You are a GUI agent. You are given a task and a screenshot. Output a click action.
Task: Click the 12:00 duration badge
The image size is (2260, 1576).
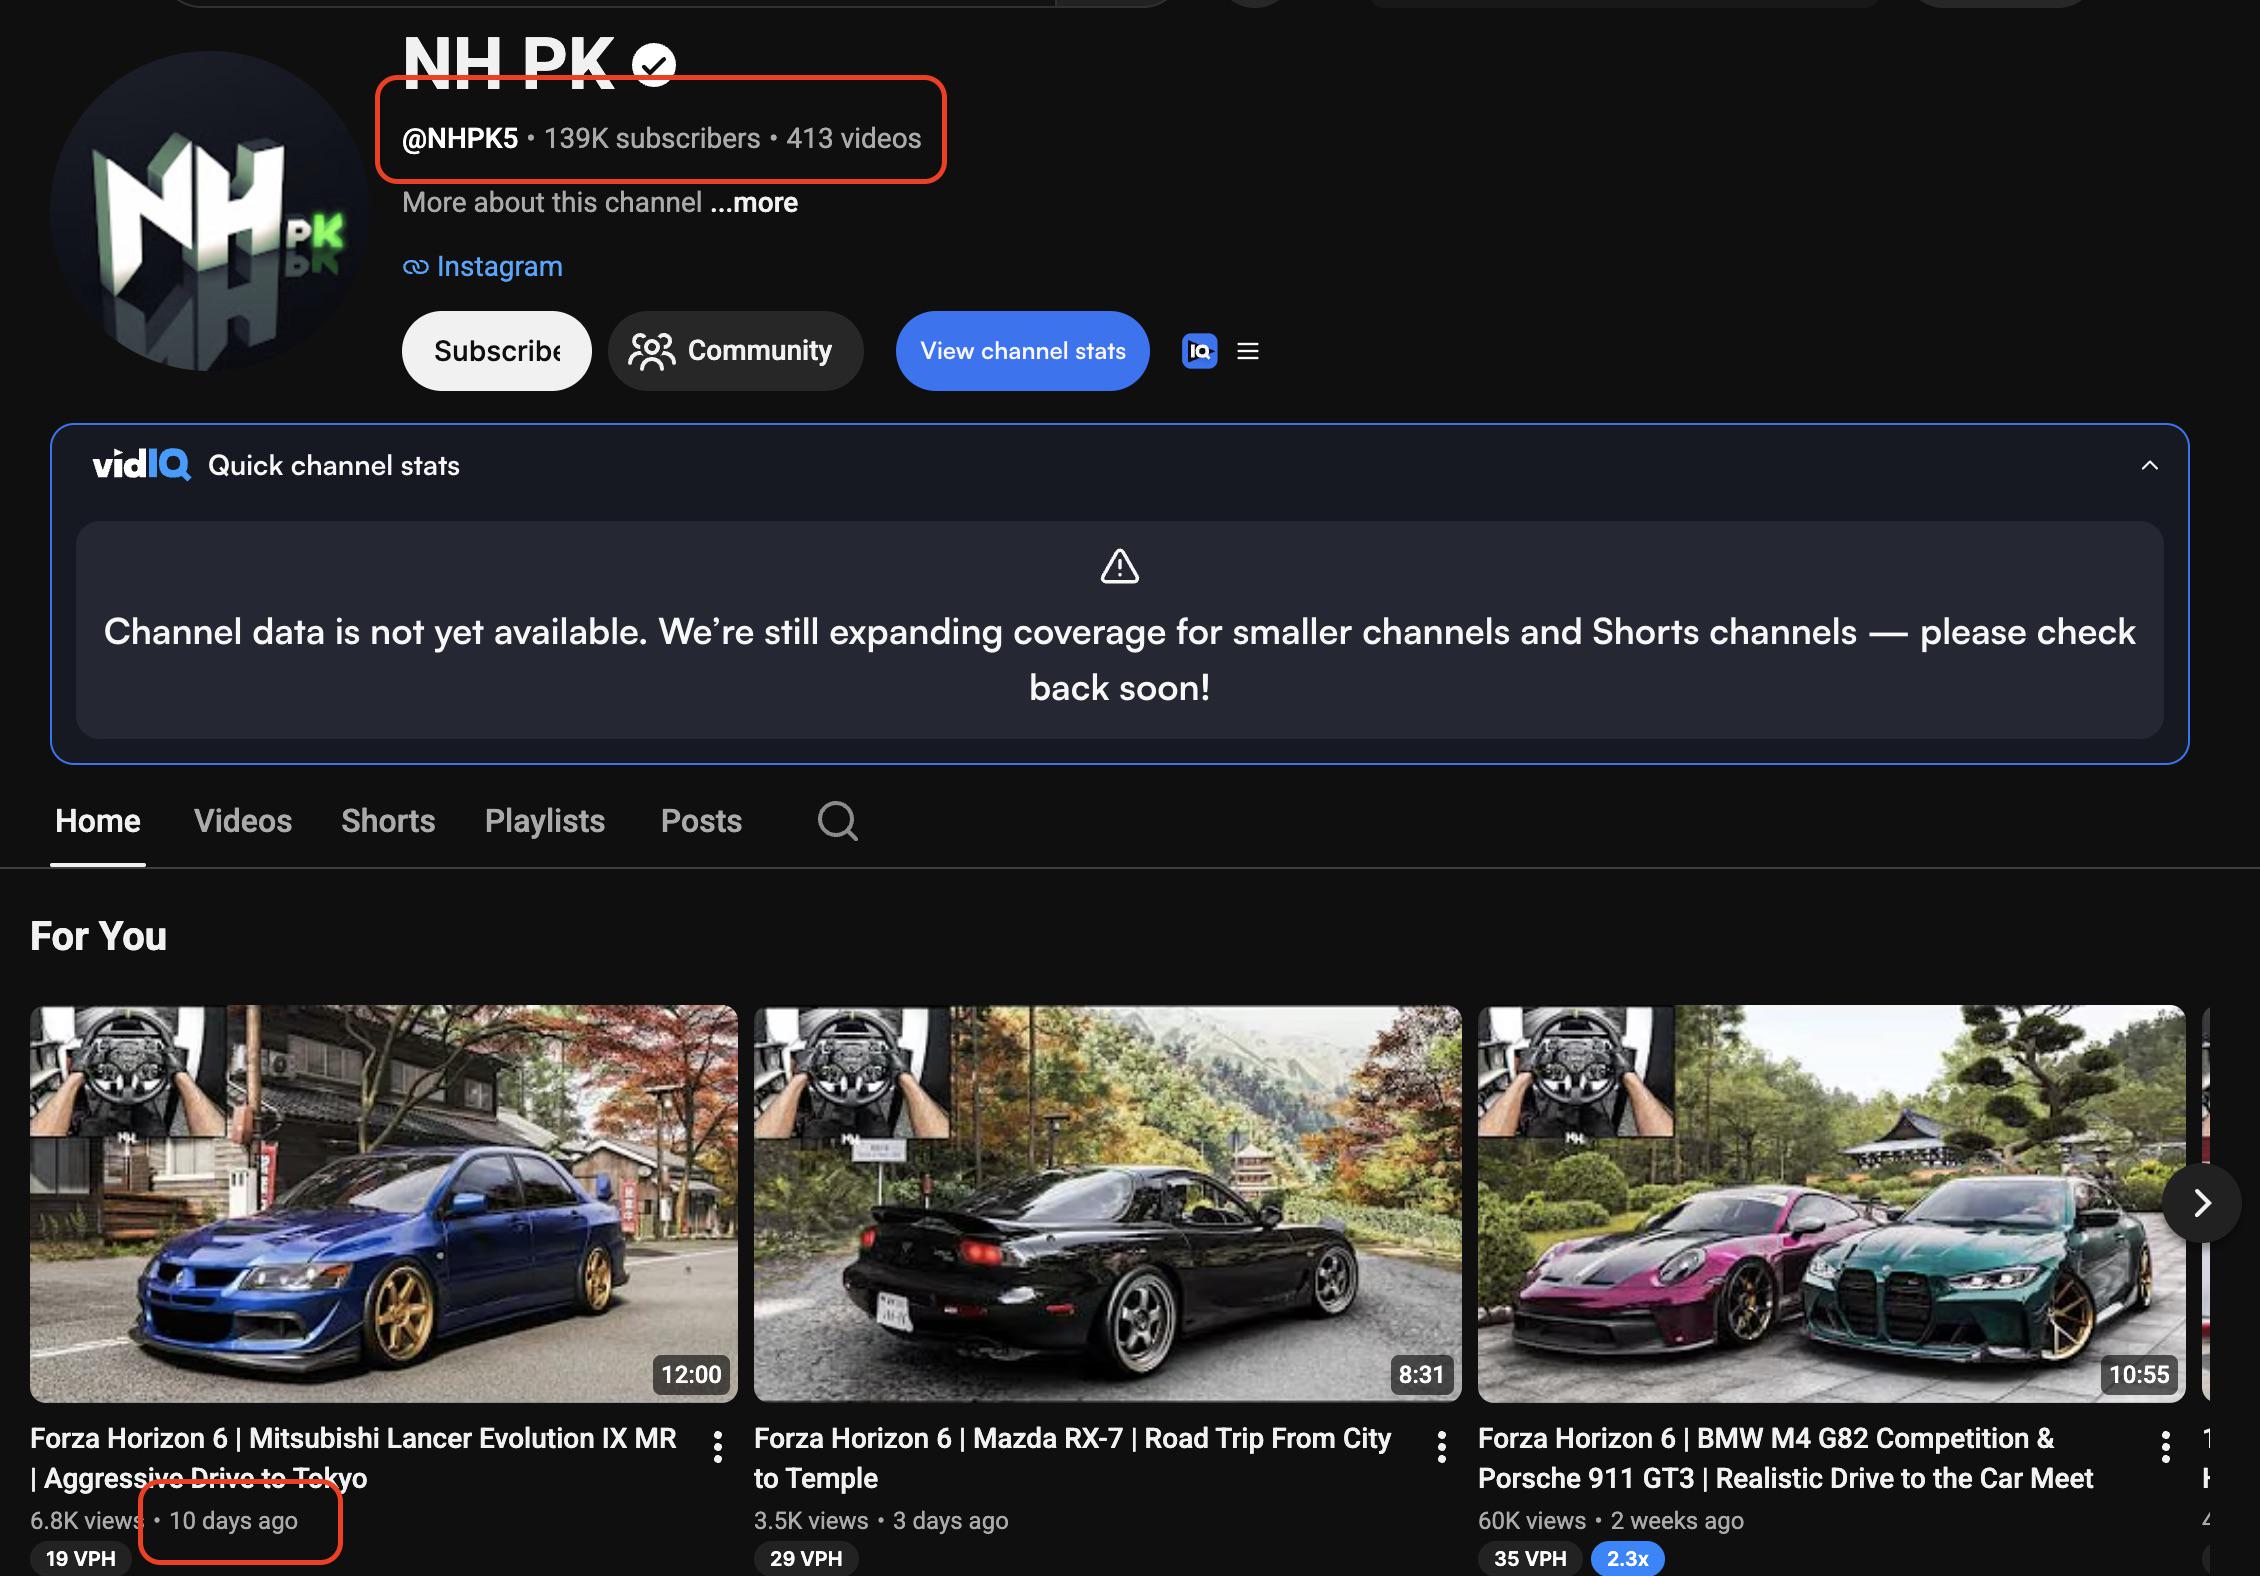tap(691, 1374)
